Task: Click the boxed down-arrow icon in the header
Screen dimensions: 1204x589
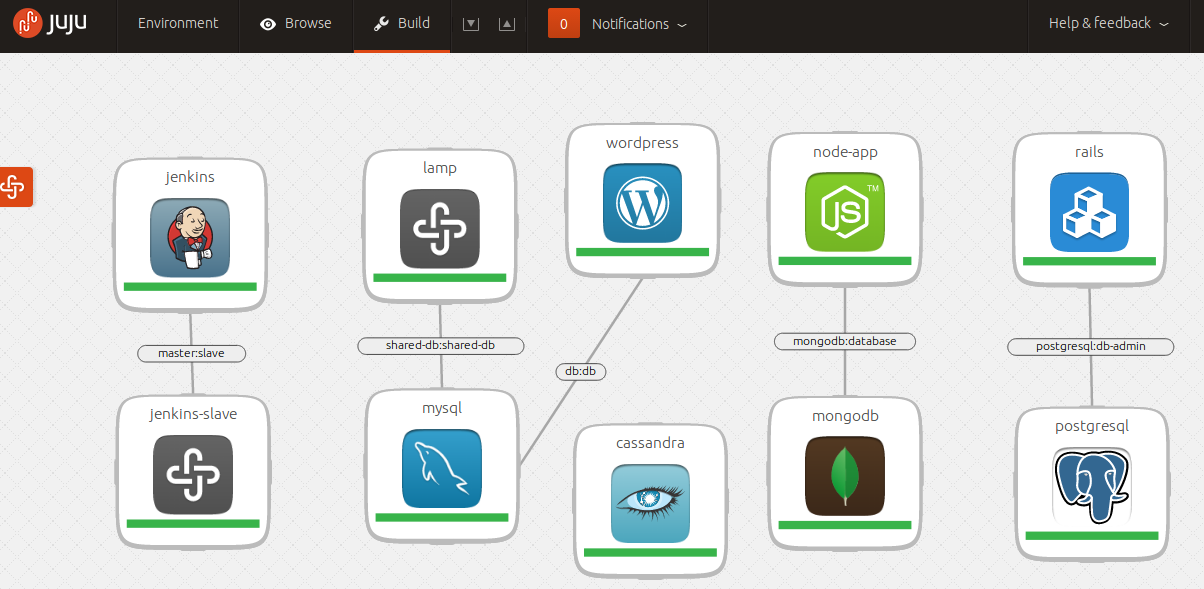Action: (471, 24)
